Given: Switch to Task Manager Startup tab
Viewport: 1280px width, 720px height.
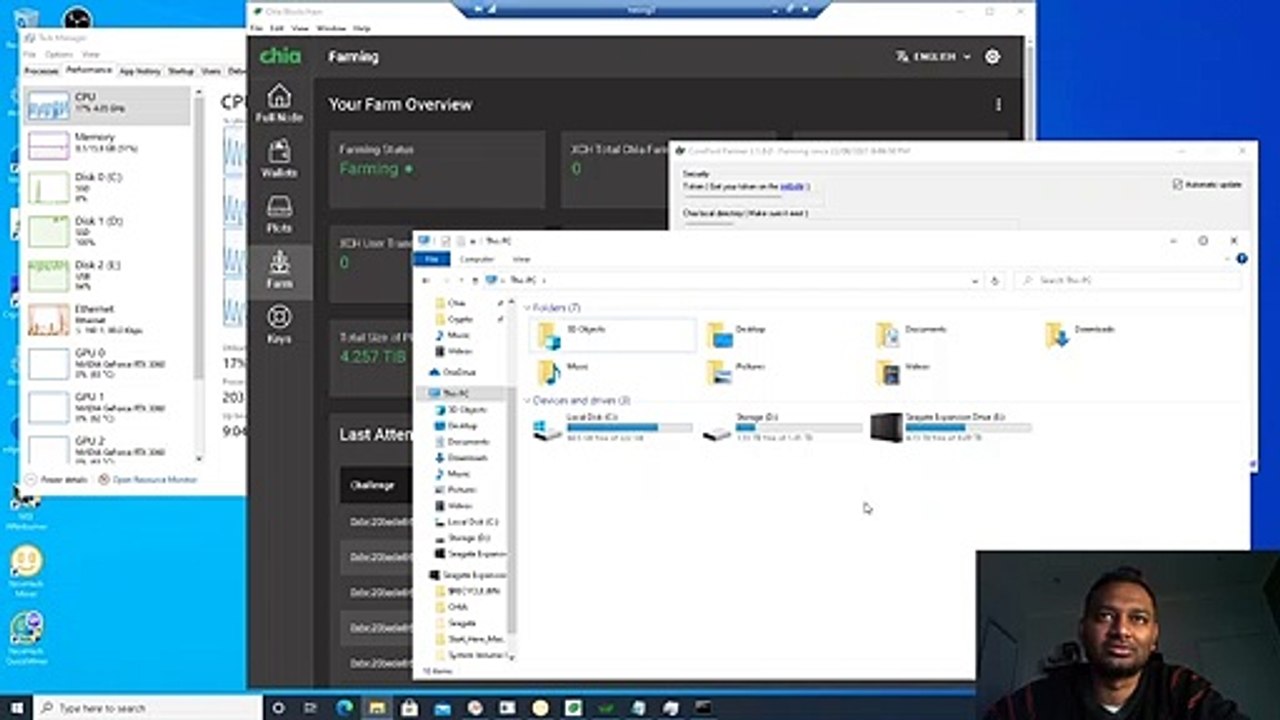Looking at the screenshot, I should tap(181, 71).
